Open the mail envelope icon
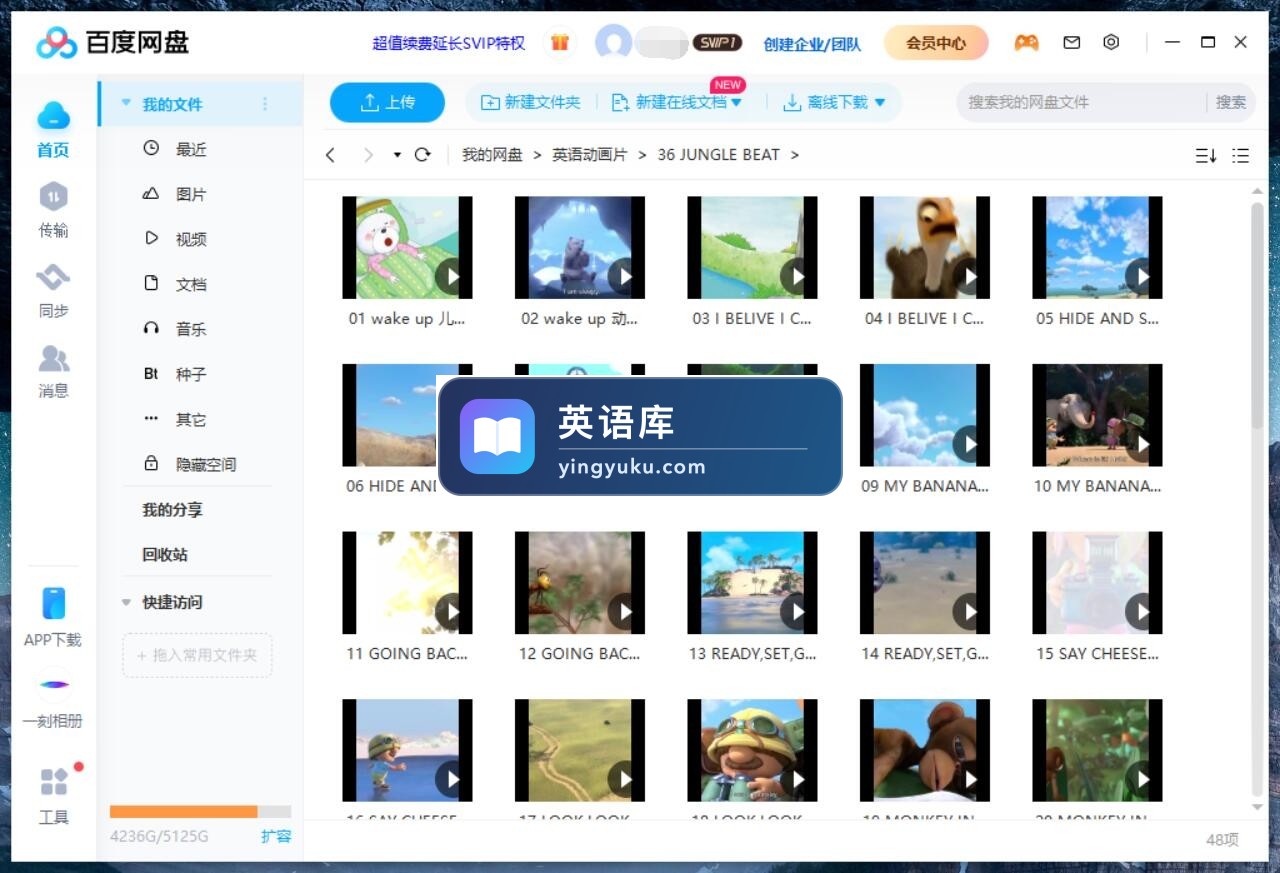The height and width of the screenshot is (873, 1280). (x=1072, y=43)
